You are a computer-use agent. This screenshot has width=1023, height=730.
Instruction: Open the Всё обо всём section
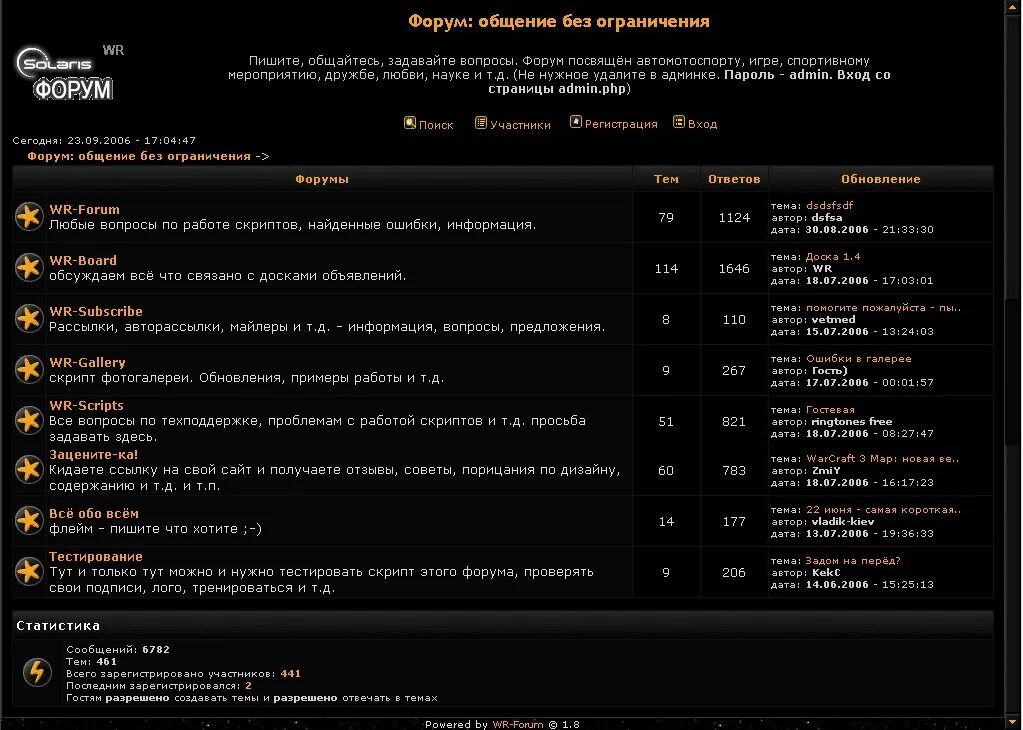point(94,513)
